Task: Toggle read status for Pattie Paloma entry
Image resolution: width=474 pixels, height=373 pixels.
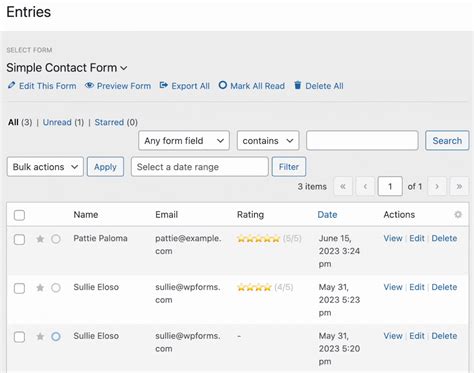Action: (56, 239)
